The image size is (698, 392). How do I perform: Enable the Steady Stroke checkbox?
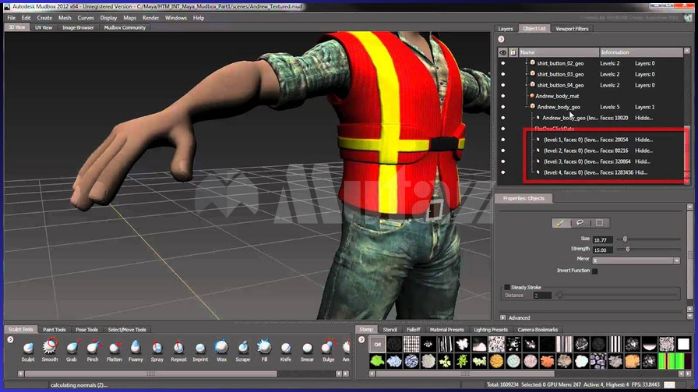coord(507,287)
